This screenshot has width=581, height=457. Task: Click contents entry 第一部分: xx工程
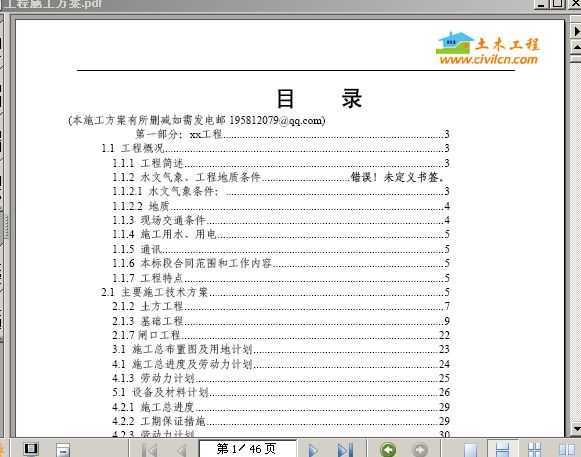(292, 134)
